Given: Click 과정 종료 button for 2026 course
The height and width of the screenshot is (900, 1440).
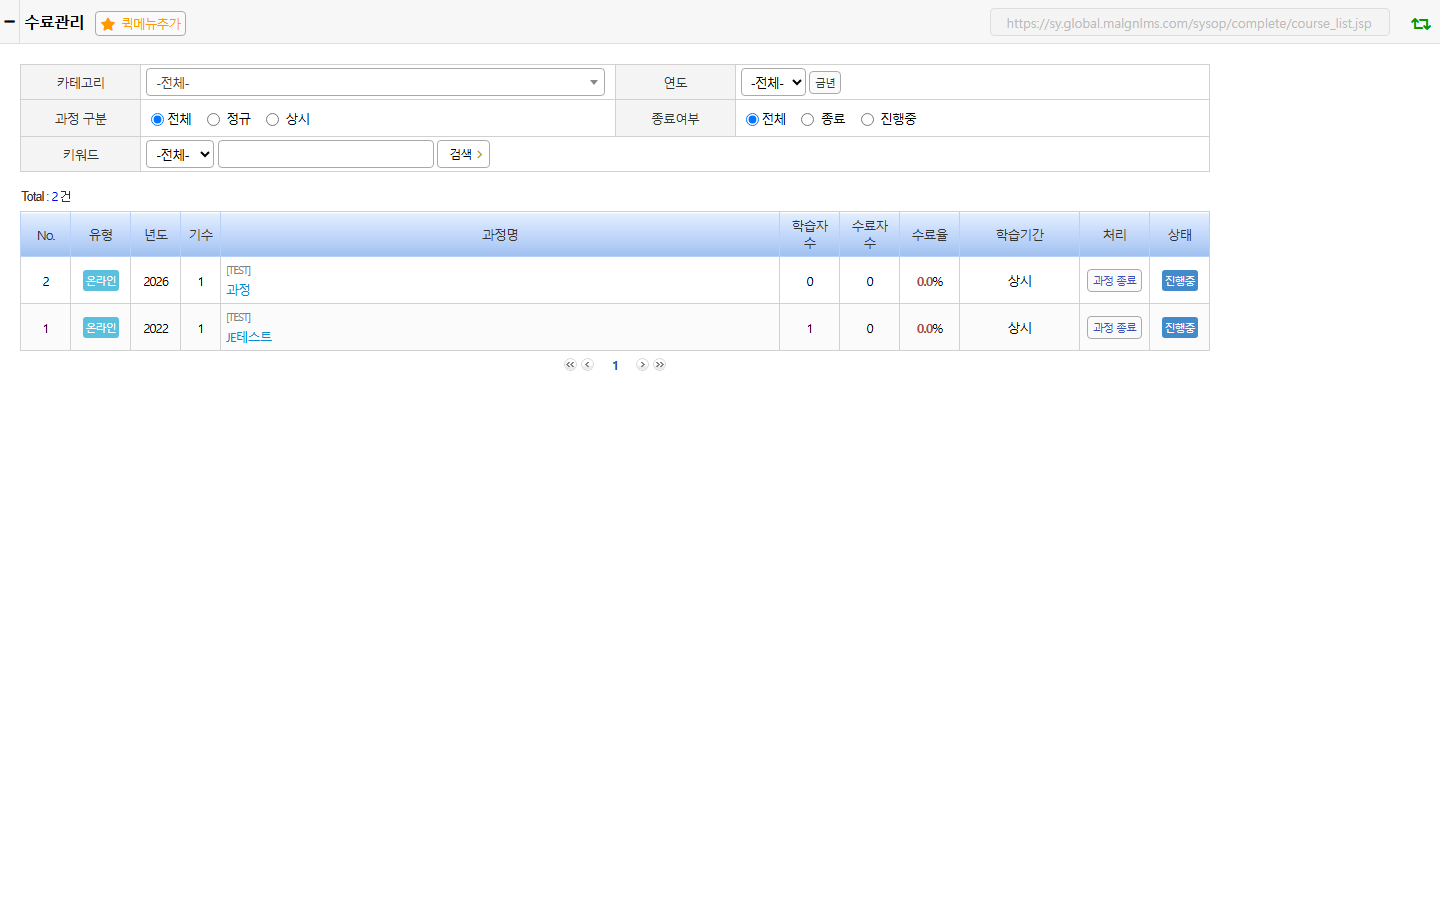Looking at the screenshot, I should (x=1114, y=281).
